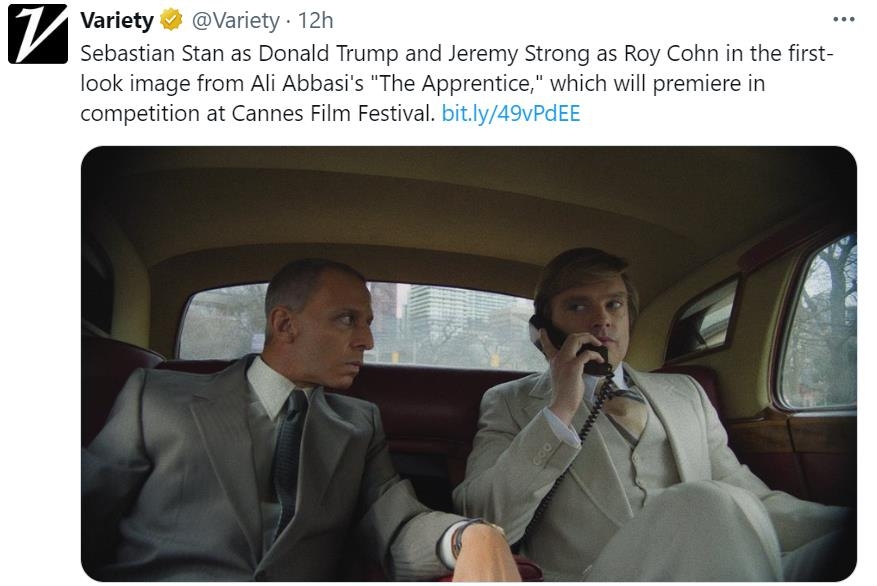The width and height of the screenshot is (877, 586).
Task: Click the Variety display name
Action: [x=117, y=20]
